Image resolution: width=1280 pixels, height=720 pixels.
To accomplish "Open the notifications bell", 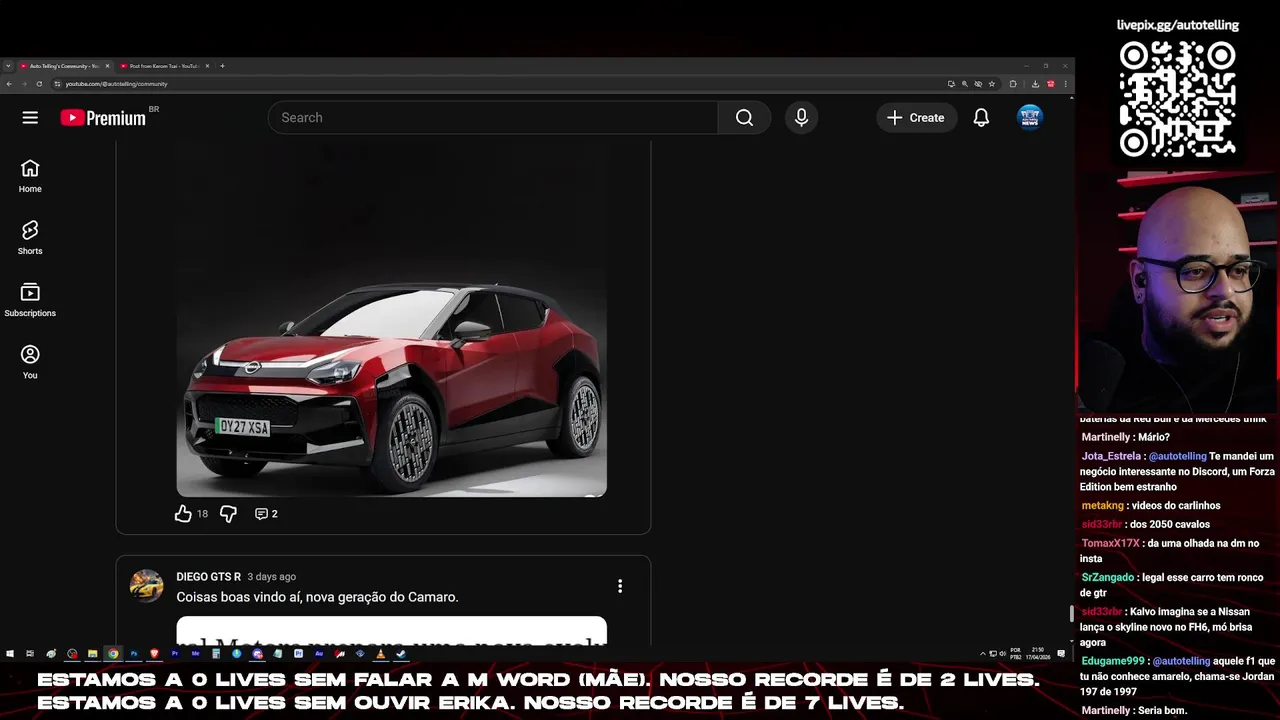I will pyautogui.click(x=981, y=117).
